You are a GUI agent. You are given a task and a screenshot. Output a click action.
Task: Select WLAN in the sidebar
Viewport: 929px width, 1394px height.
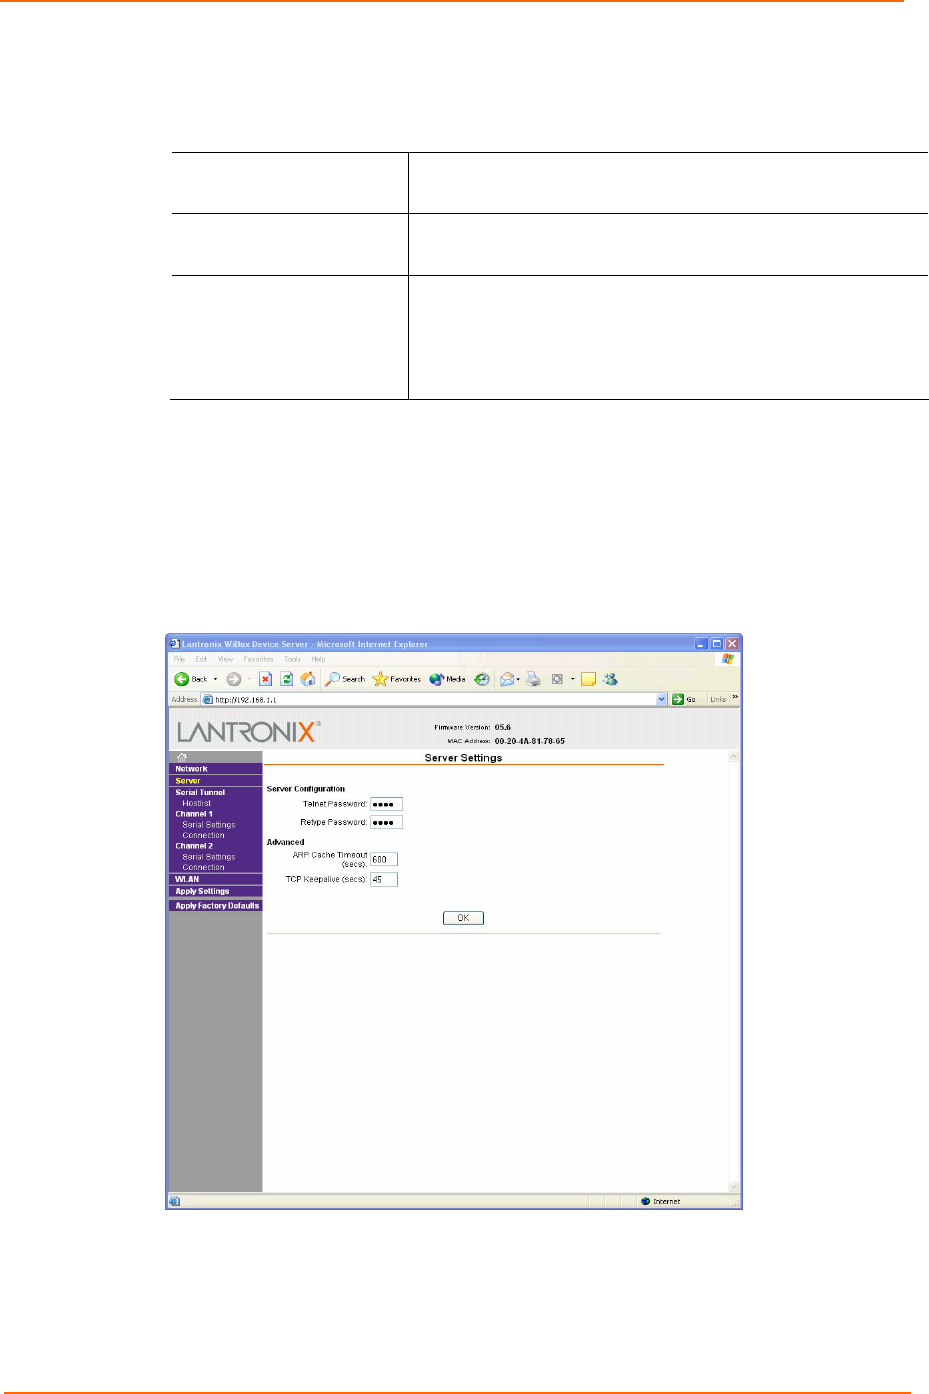pos(187,879)
